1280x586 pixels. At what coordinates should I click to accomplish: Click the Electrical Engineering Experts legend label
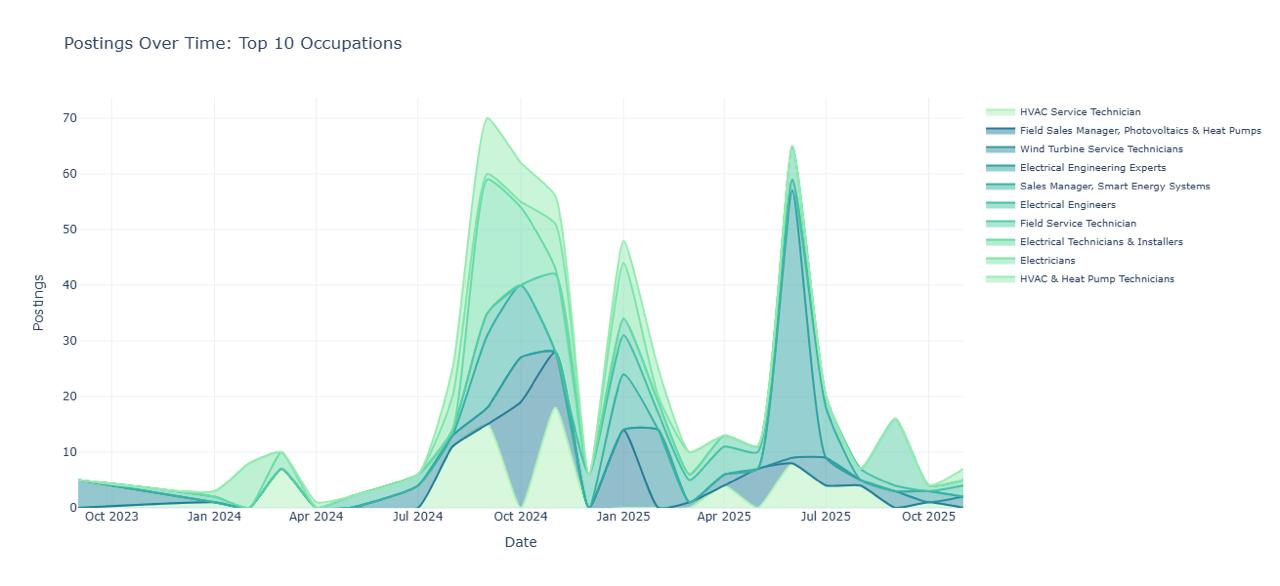pyautogui.click(x=1092, y=168)
